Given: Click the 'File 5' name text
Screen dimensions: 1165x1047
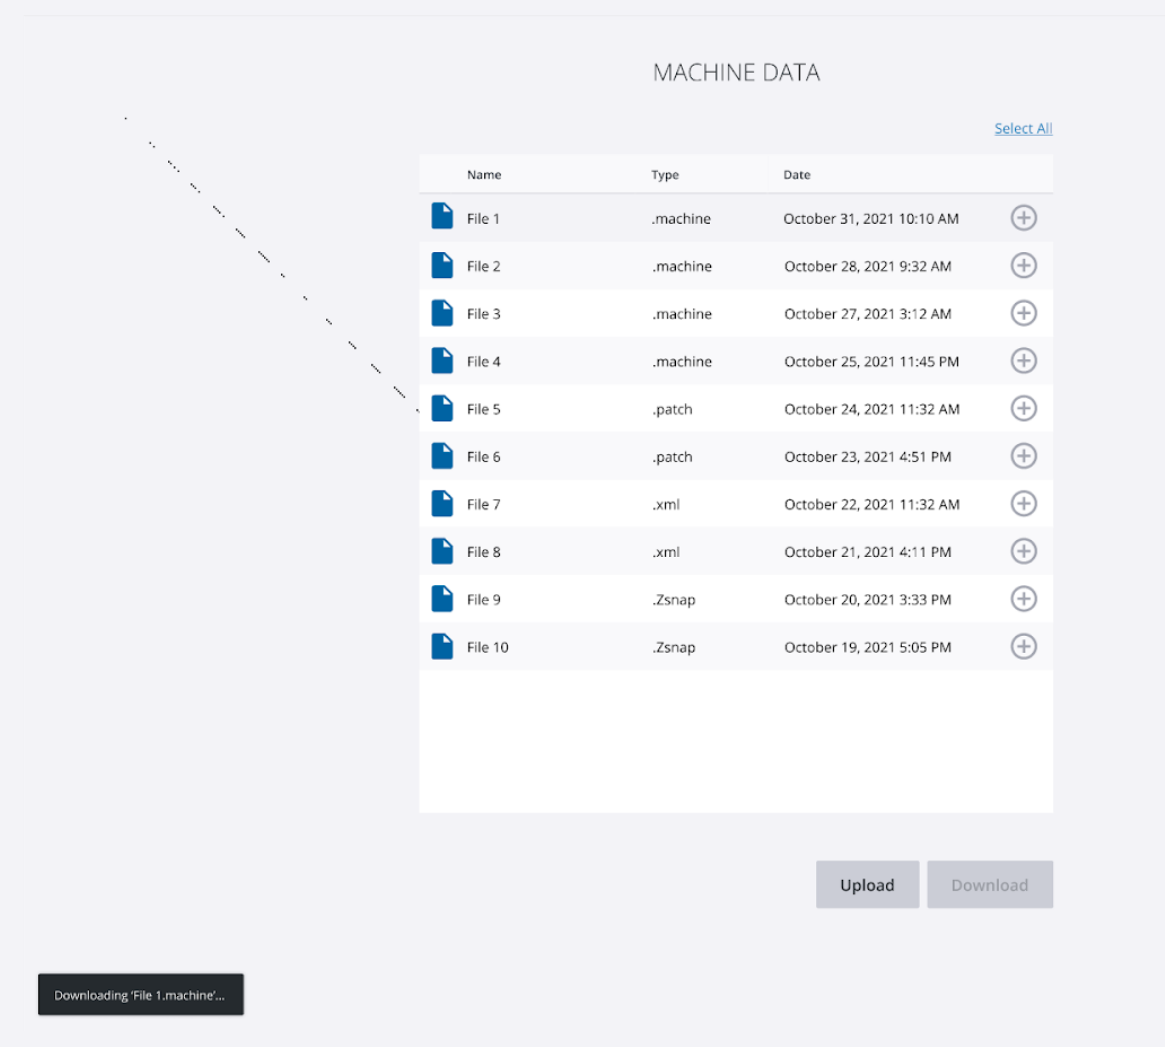Looking at the screenshot, I should [484, 409].
